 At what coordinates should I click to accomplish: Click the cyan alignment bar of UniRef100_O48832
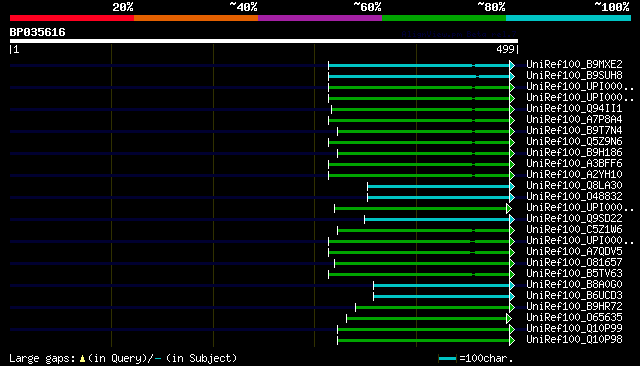[x=439, y=197]
